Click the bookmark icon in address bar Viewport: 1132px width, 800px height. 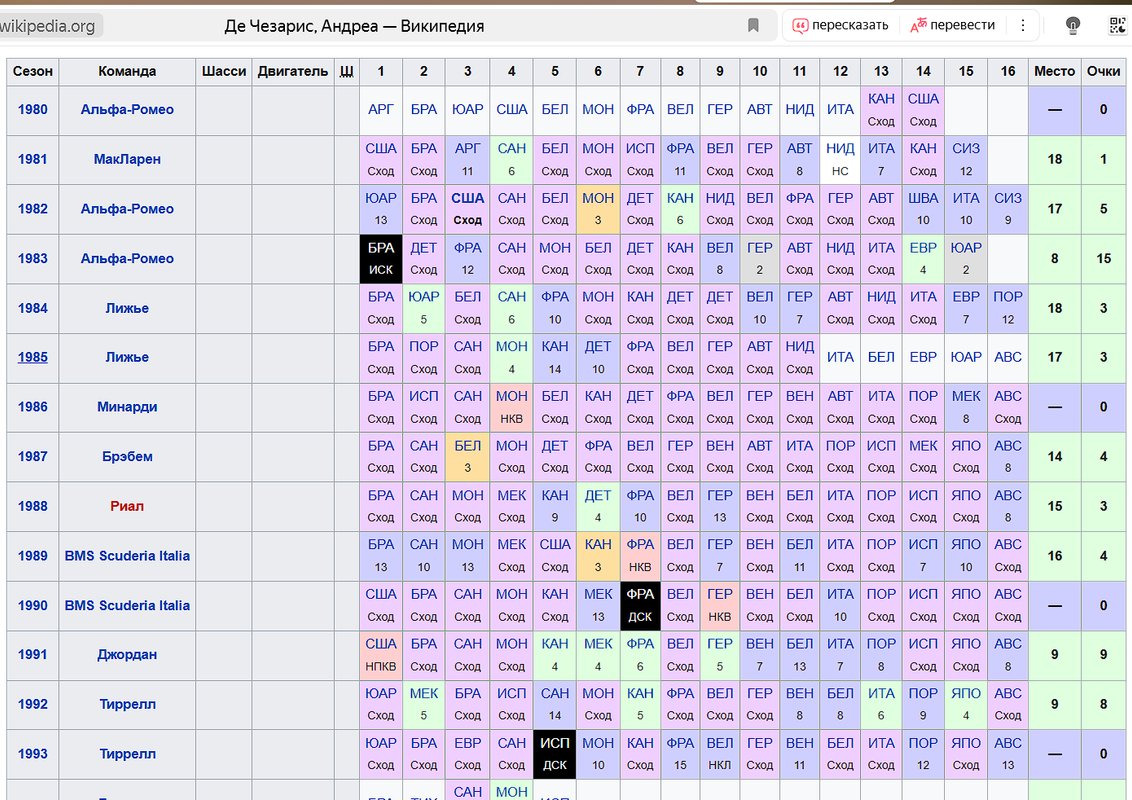(753, 25)
